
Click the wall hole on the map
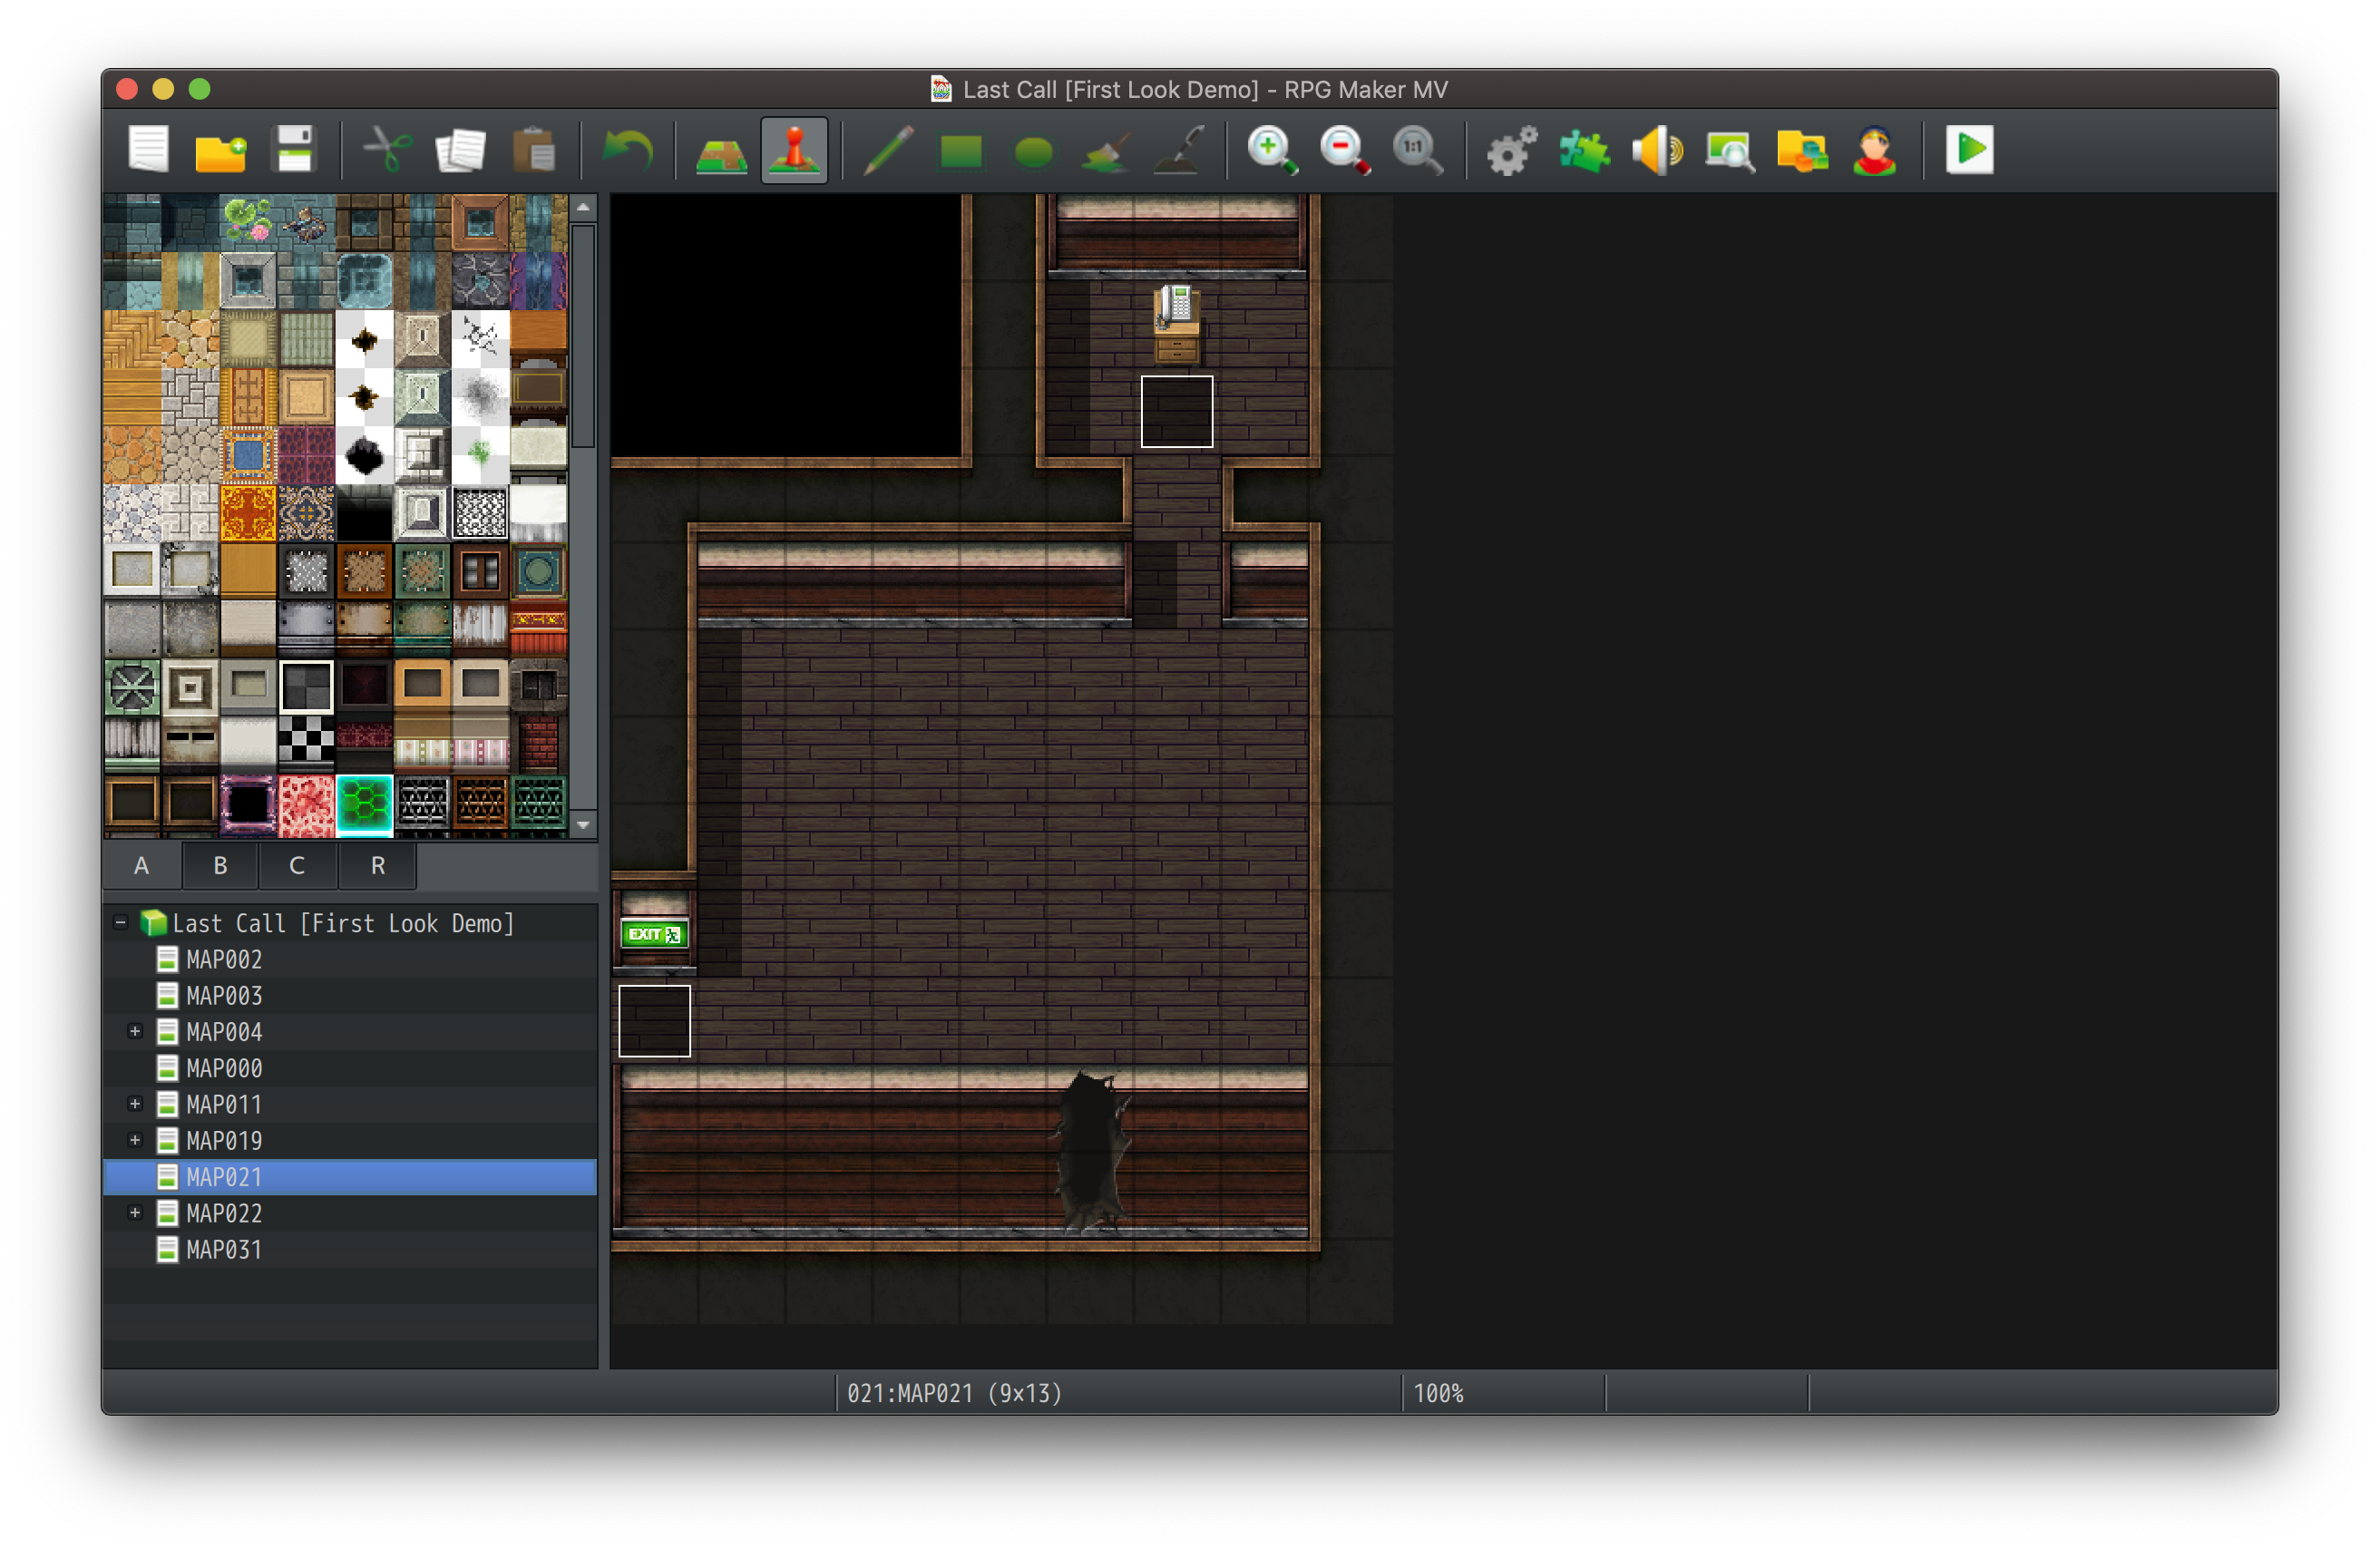coord(1091,1151)
